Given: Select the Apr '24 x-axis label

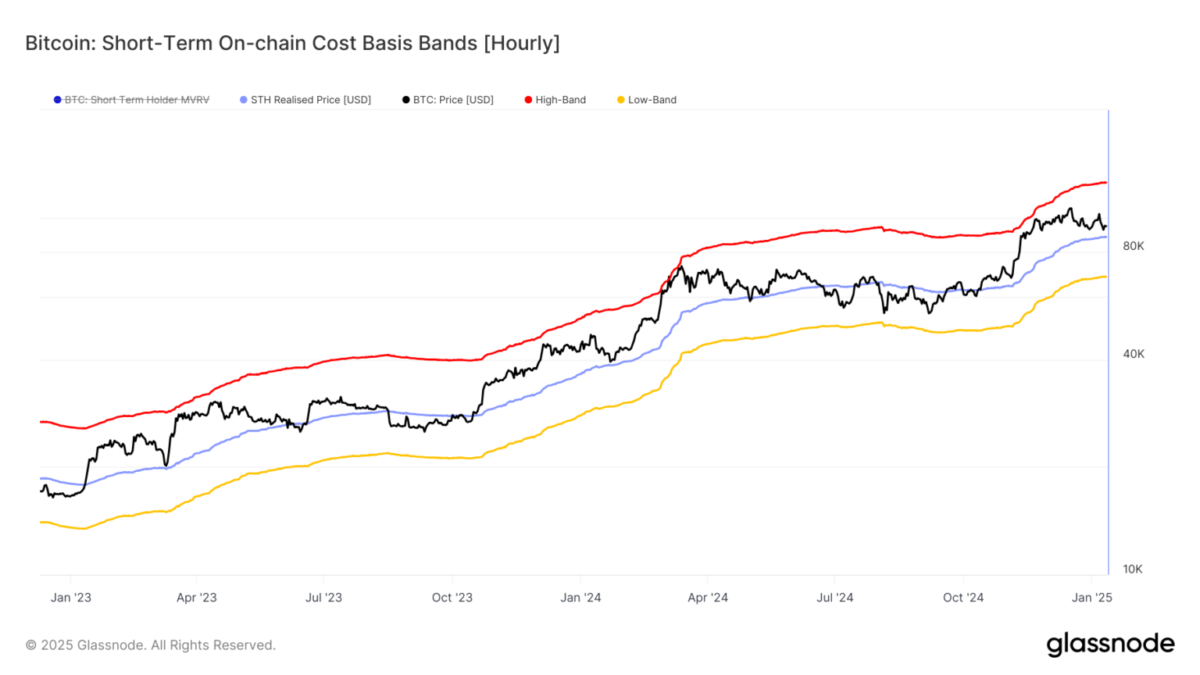Looking at the screenshot, I should (x=707, y=597).
